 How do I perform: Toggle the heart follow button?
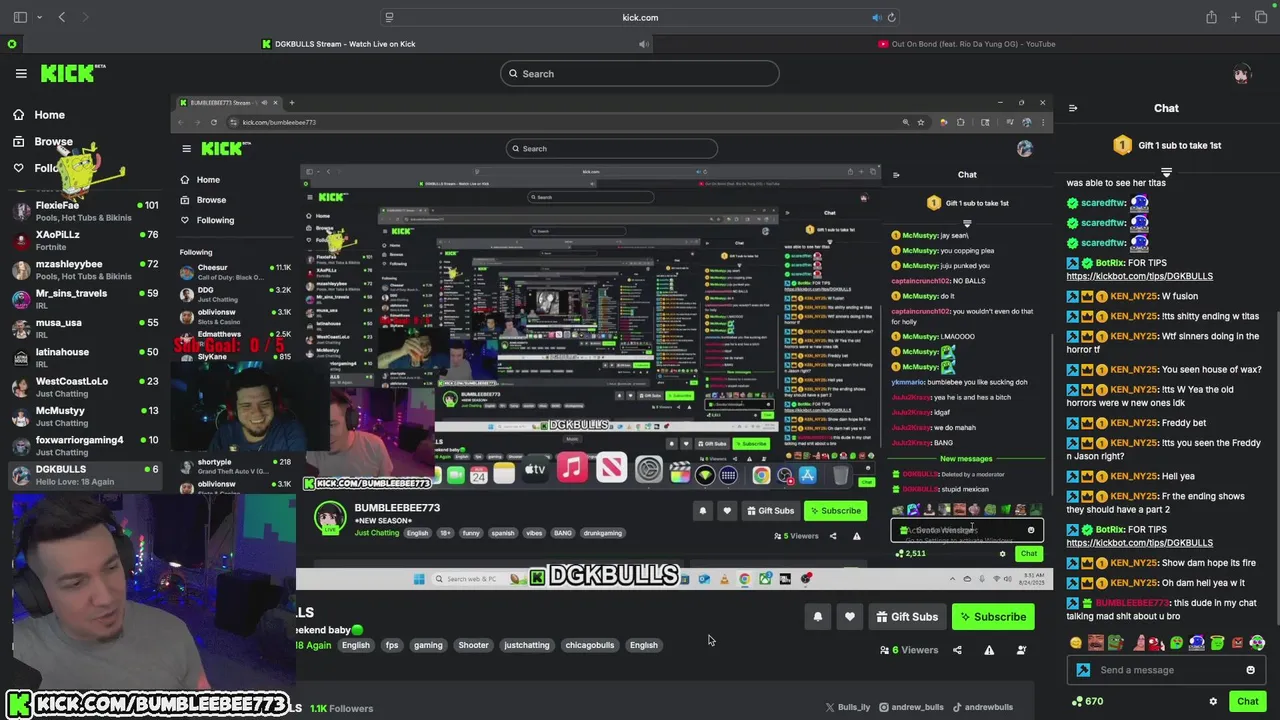point(850,617)
